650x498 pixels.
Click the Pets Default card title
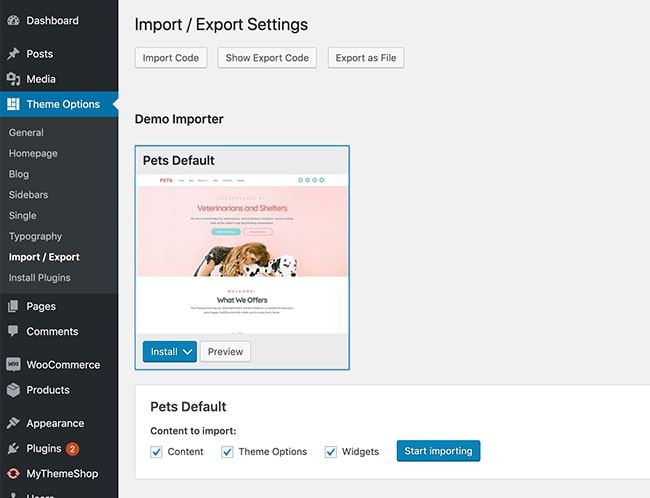(x=179, y=160)
